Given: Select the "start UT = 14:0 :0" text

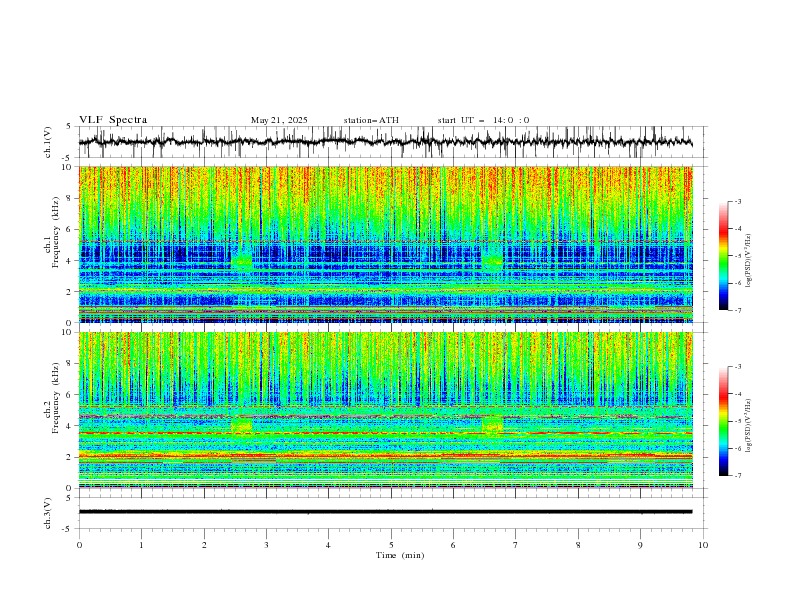Looking at the screenshot, I should (x=483, y=120).
